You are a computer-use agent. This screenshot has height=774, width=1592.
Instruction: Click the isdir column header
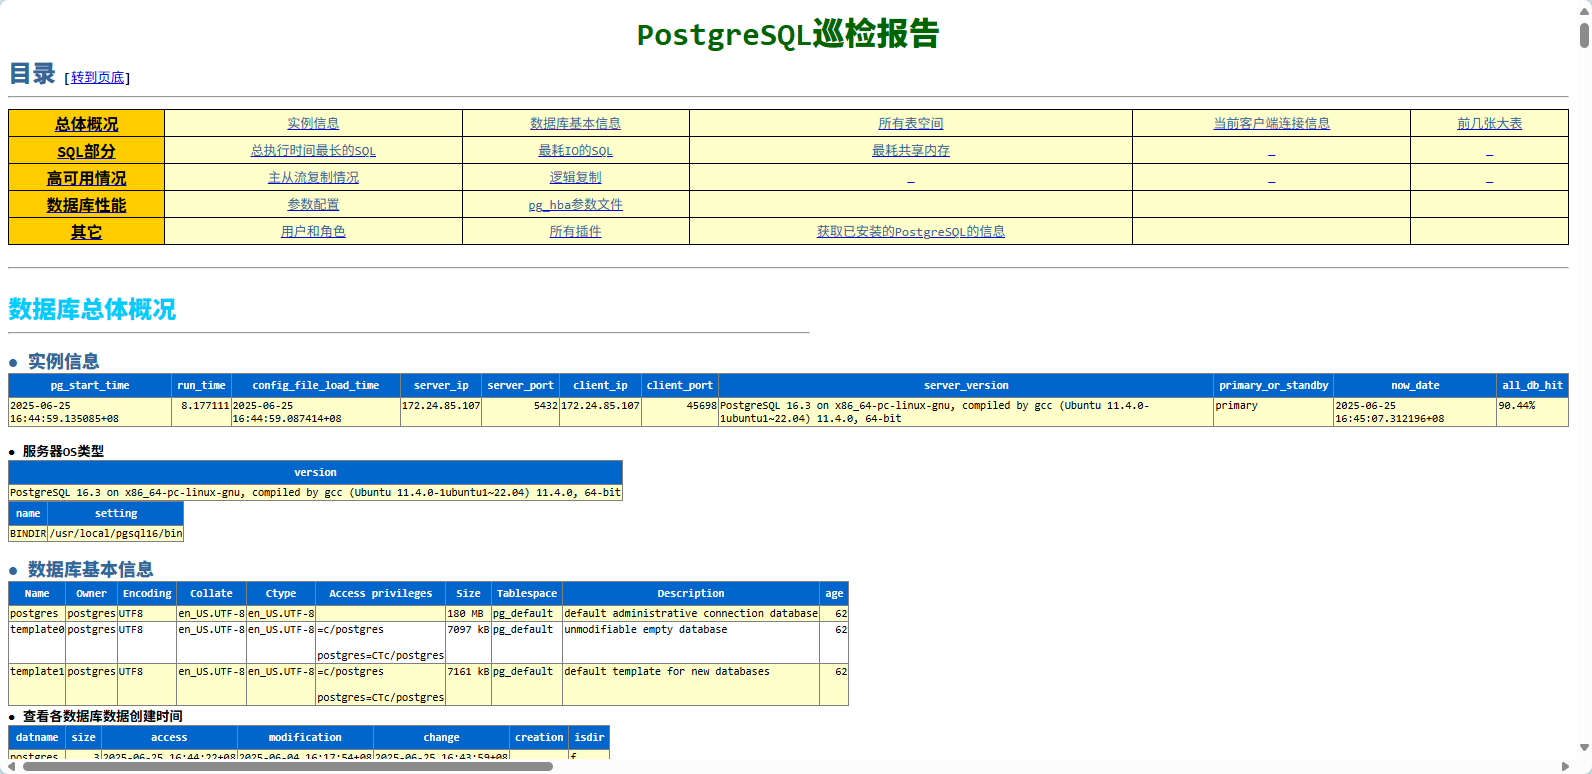589,737
